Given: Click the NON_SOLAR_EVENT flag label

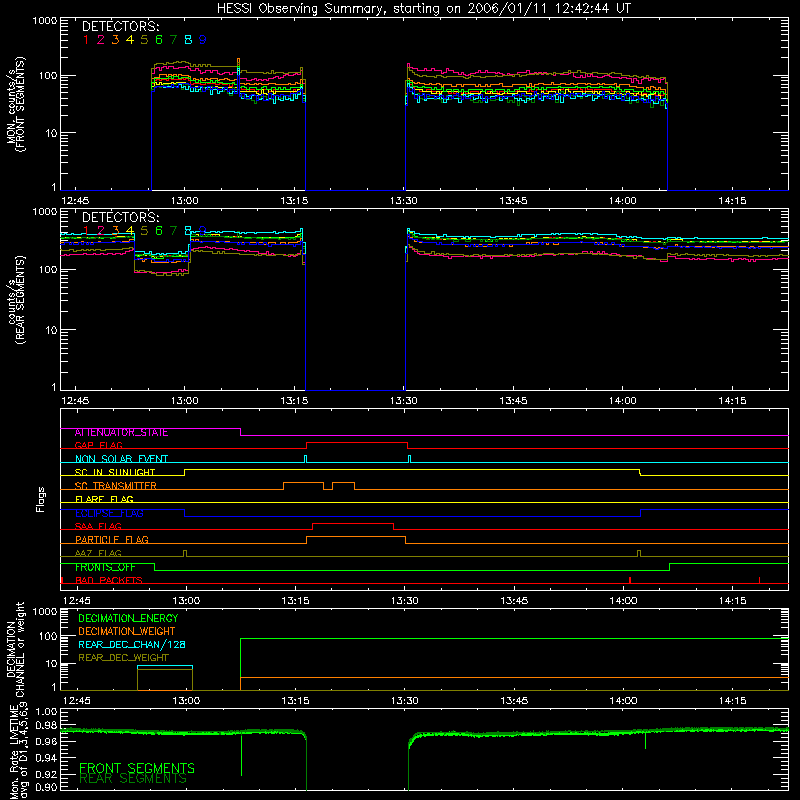Looking at the screenshot, I should [121, 459].
